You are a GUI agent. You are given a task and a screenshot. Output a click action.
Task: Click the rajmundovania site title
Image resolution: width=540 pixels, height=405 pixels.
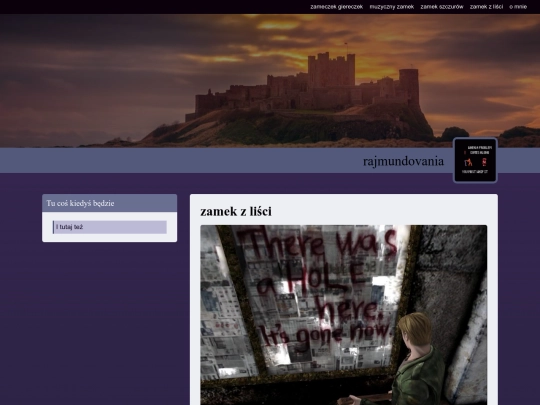(403, 161)
